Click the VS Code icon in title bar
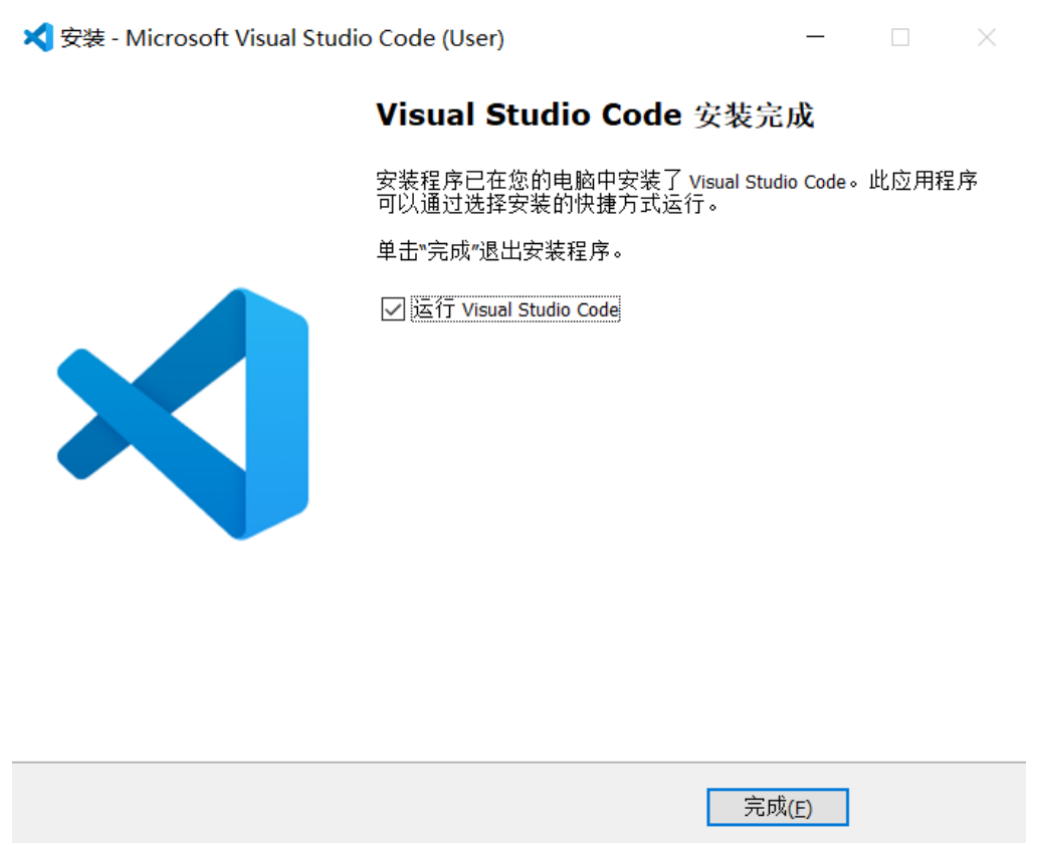This screenshot has width=1041, height=845. pyautogui.click(x=38, y=37)
